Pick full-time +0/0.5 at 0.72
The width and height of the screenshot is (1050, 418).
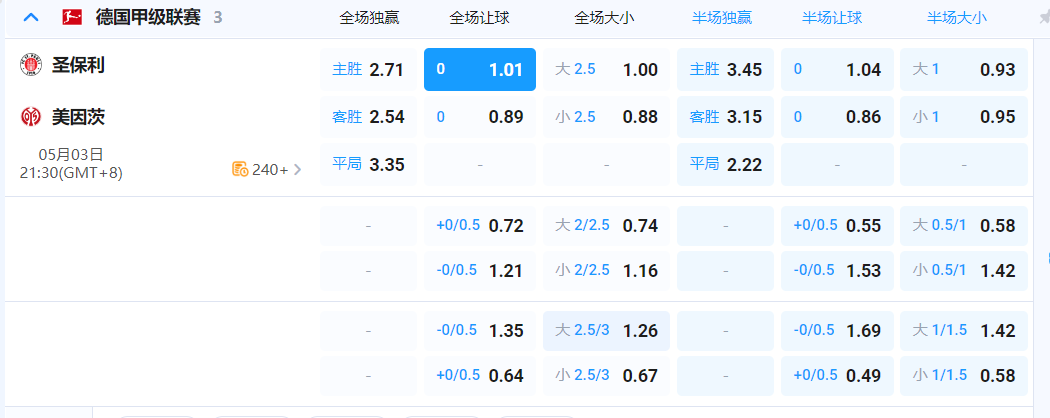[479, 226]
